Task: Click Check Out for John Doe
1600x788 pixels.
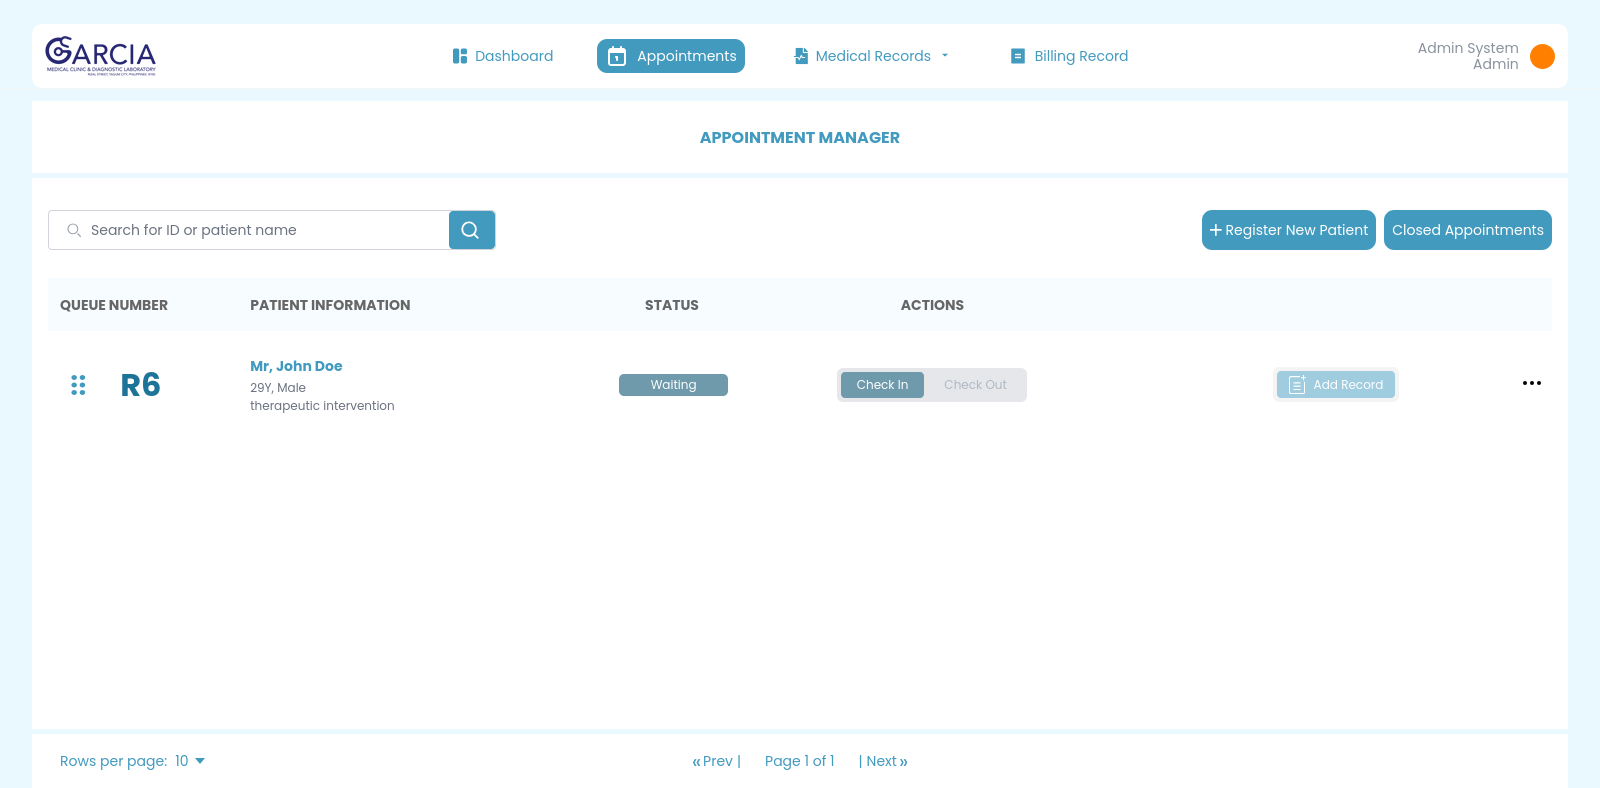Action: pos(975,385)
